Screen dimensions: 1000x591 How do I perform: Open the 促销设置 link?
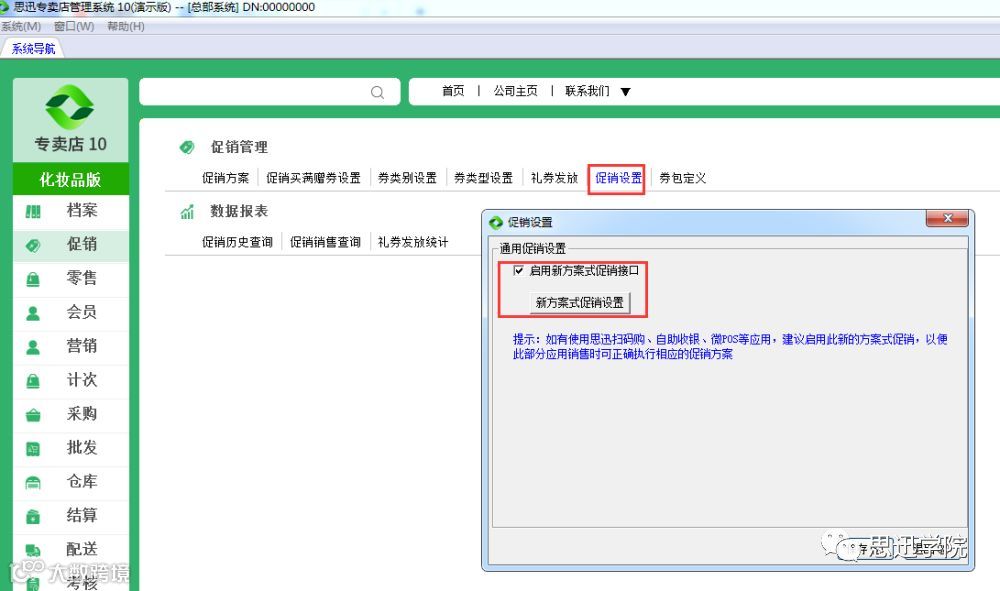618,178
